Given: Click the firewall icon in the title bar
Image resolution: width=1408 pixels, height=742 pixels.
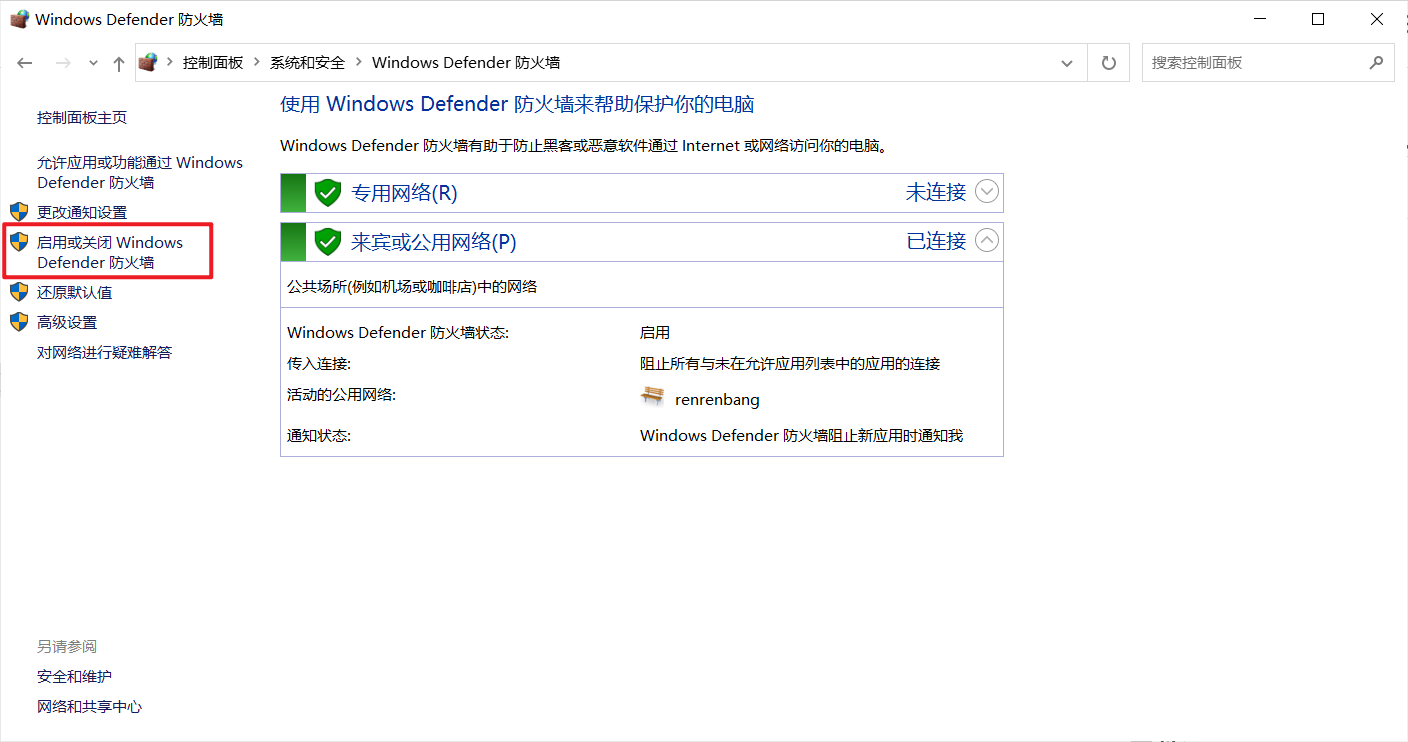Looking at the screenshot, I should [19, 18].
